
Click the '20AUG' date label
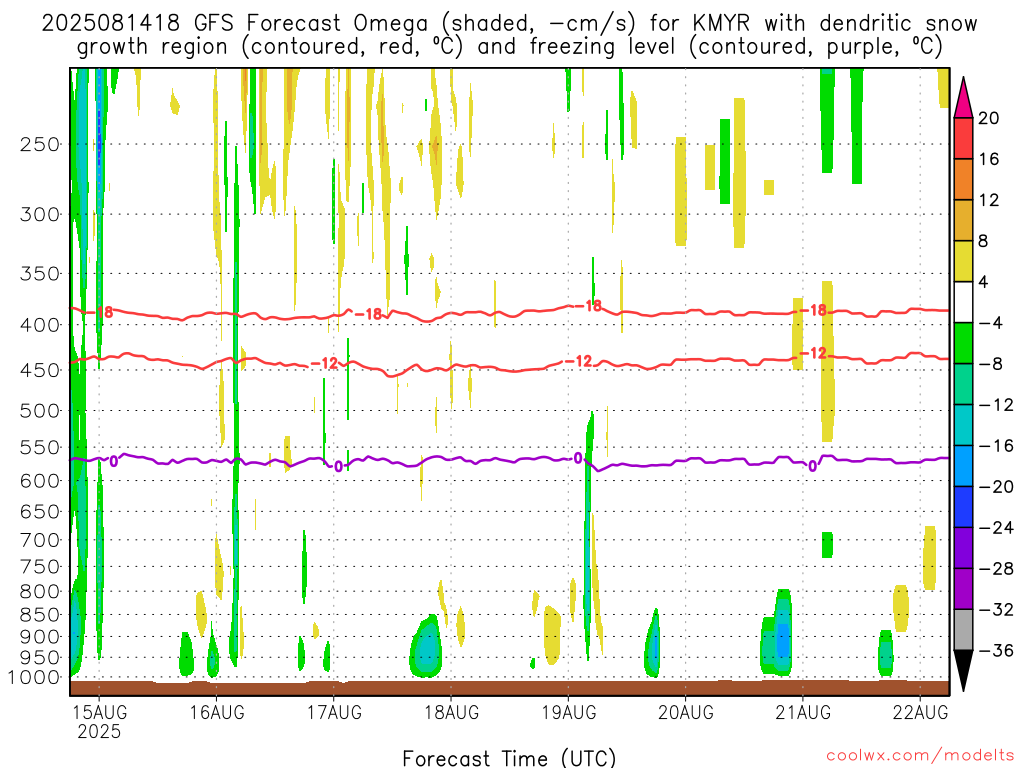(686, 712)
